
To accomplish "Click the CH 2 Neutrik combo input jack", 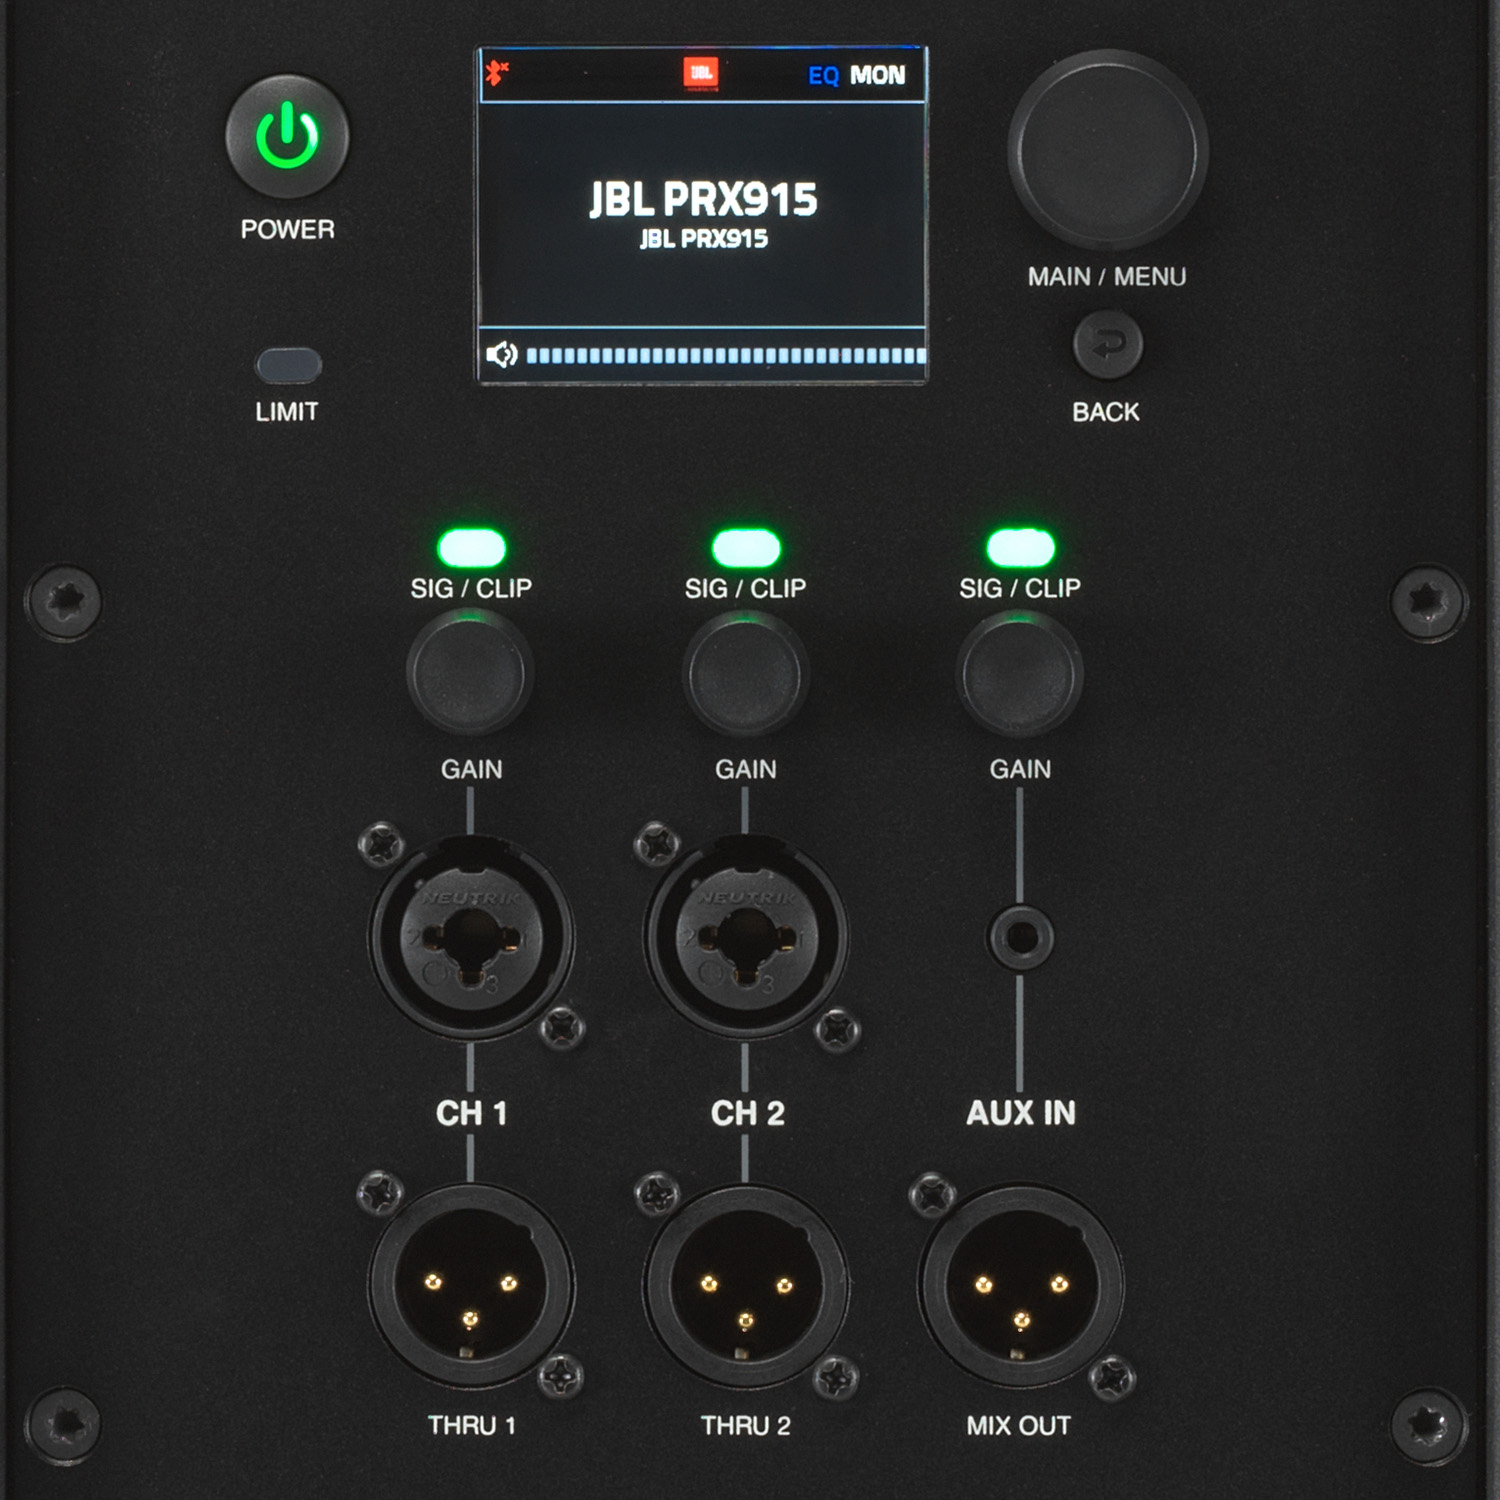I will tap(746, 938).
